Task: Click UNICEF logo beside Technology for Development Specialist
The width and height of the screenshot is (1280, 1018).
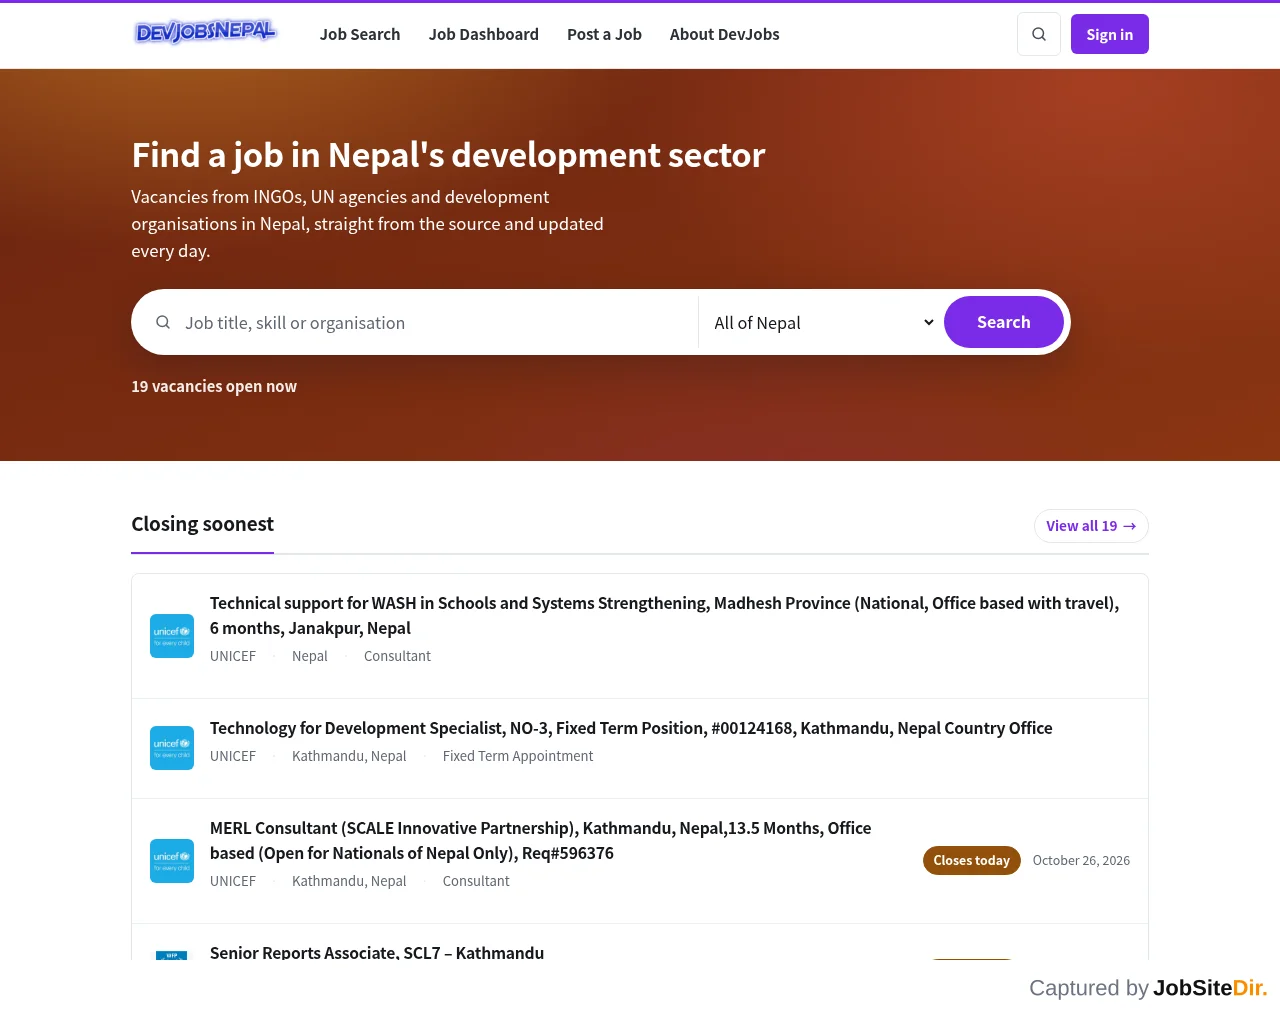Action: (172, 748)
